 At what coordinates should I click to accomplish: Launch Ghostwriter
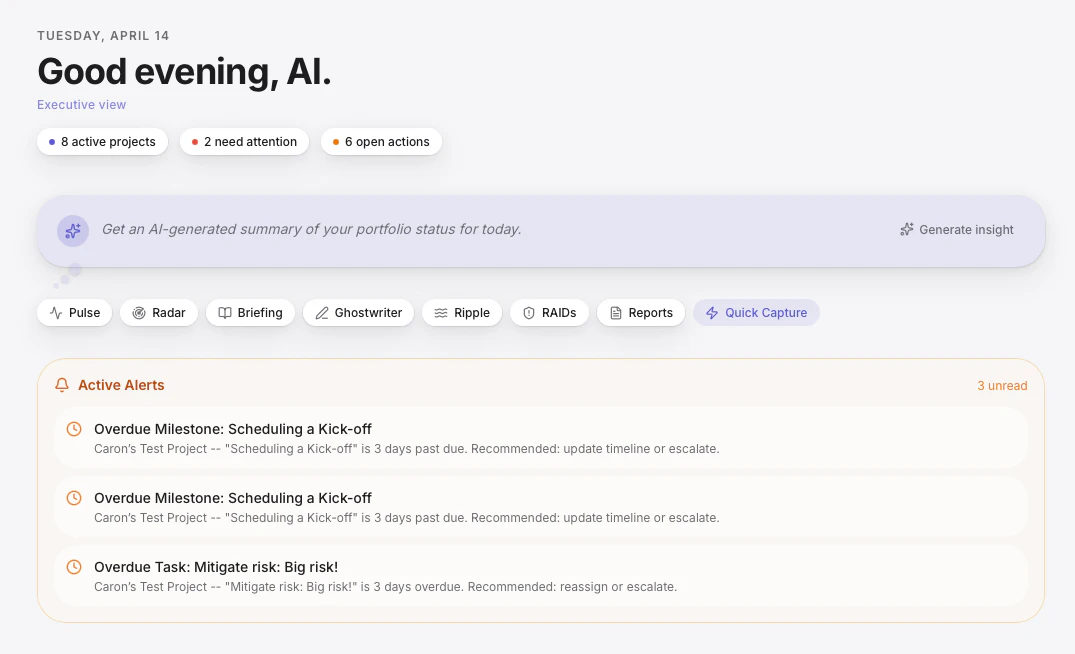pos(358,312)
